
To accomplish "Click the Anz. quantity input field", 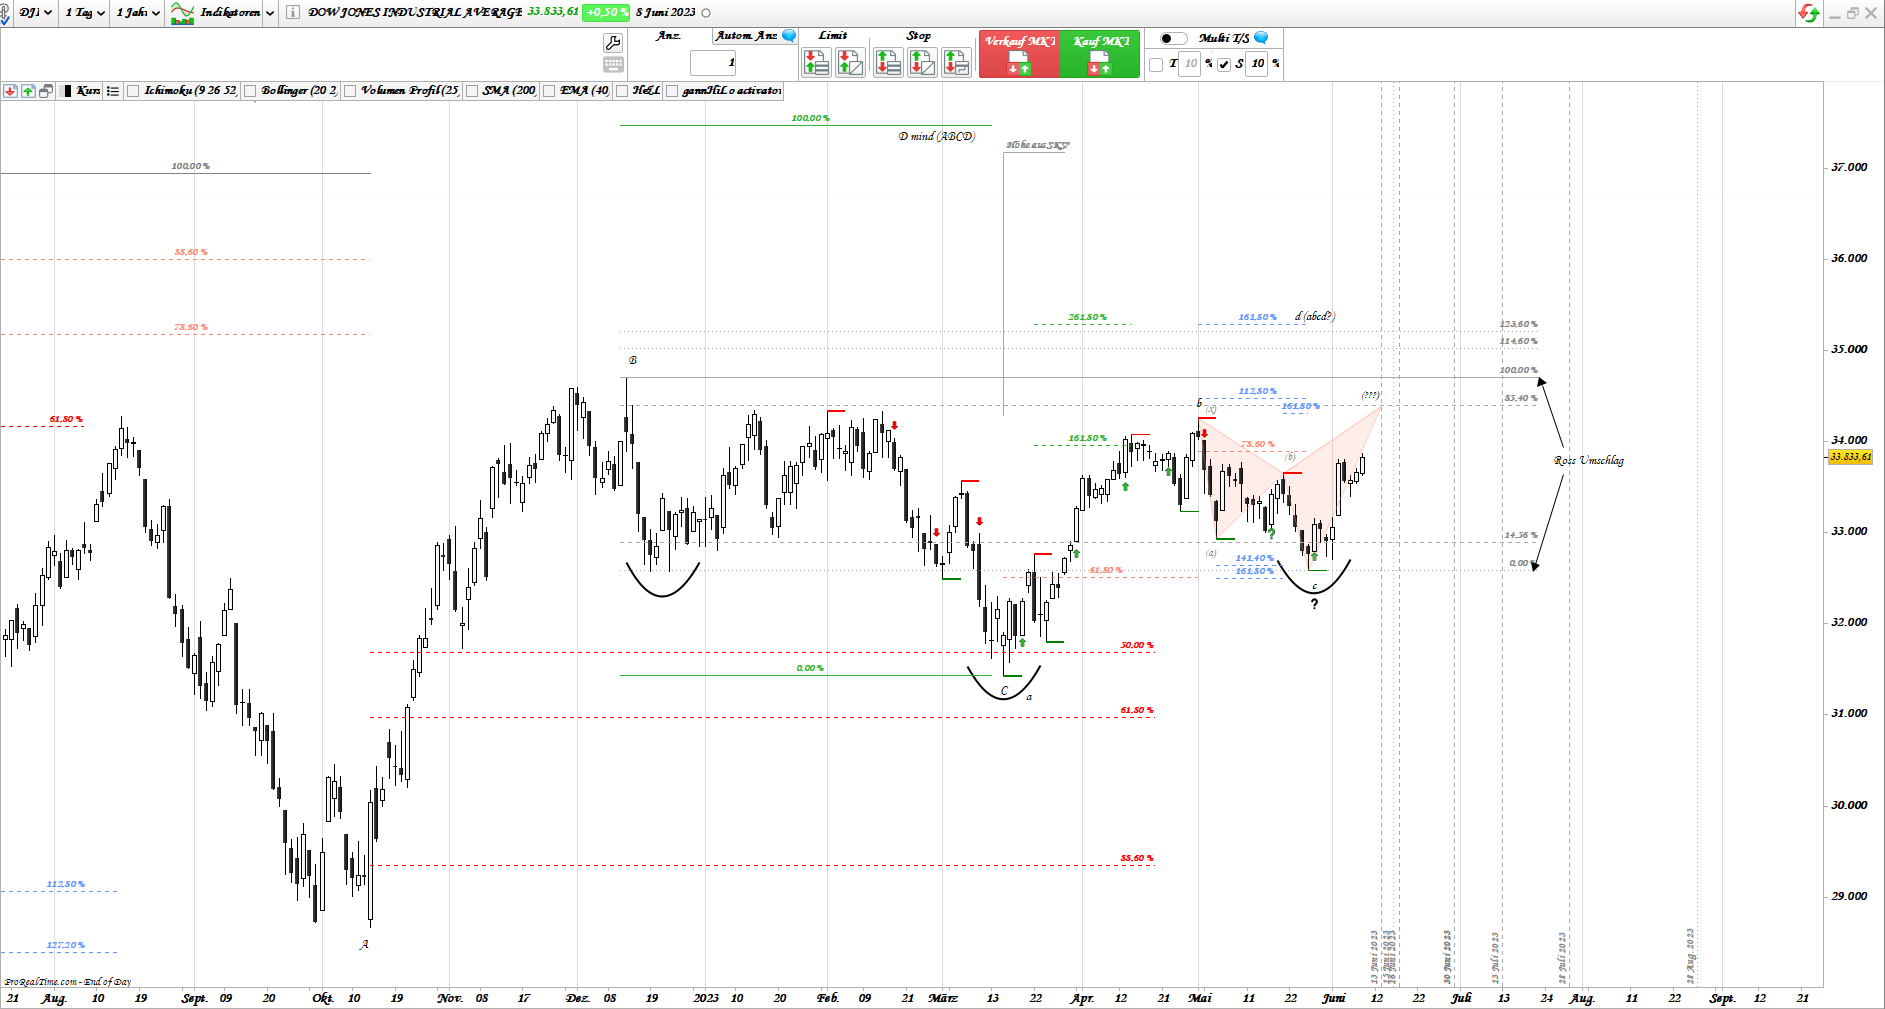I will tap(713, 62).
